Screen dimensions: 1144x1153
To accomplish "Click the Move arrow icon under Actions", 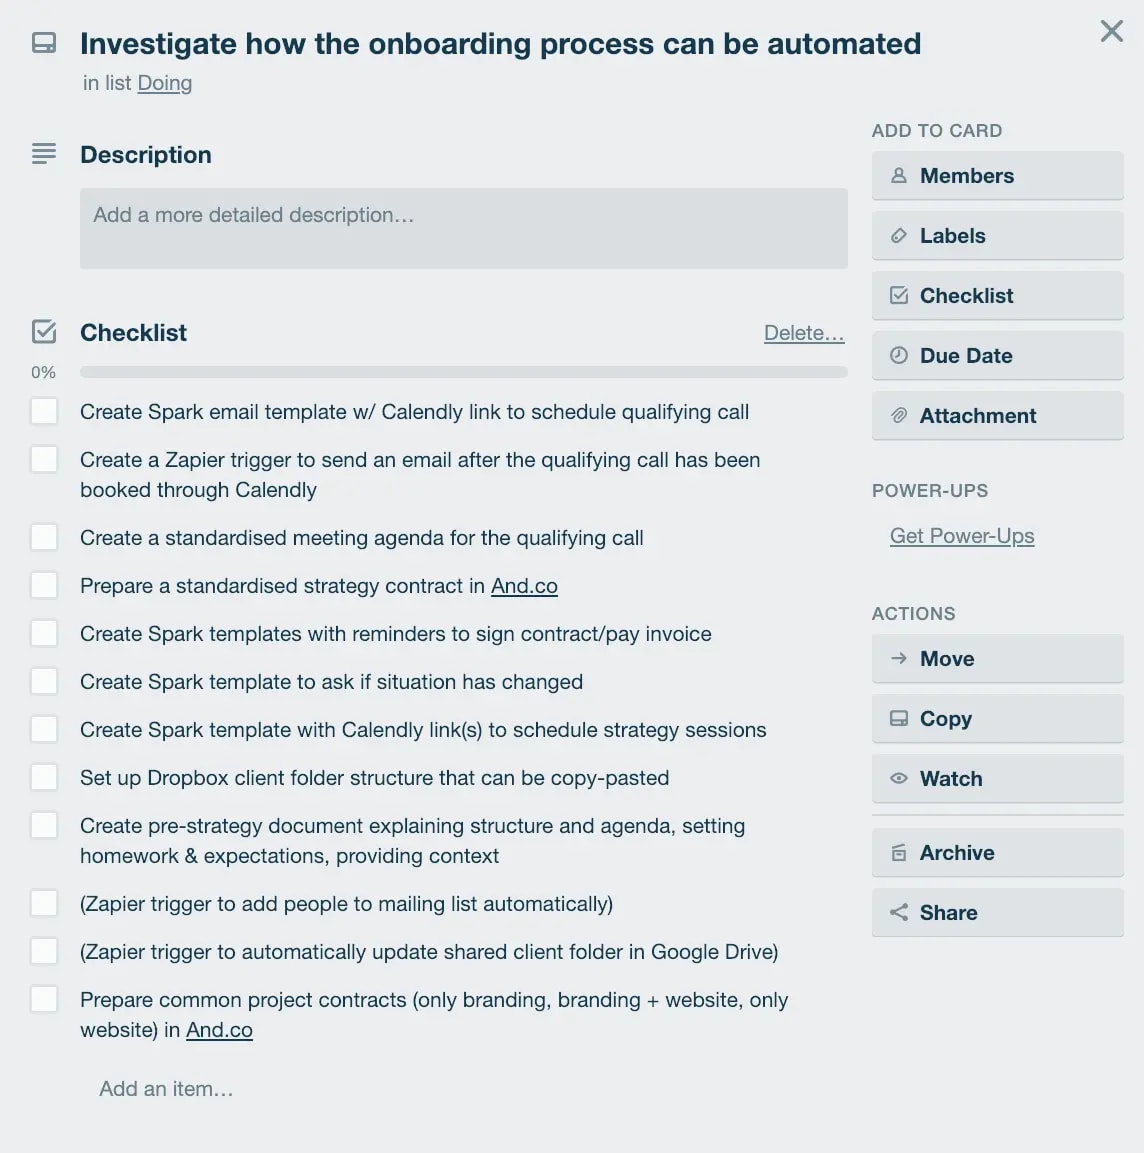I will (x=900, y=658).
